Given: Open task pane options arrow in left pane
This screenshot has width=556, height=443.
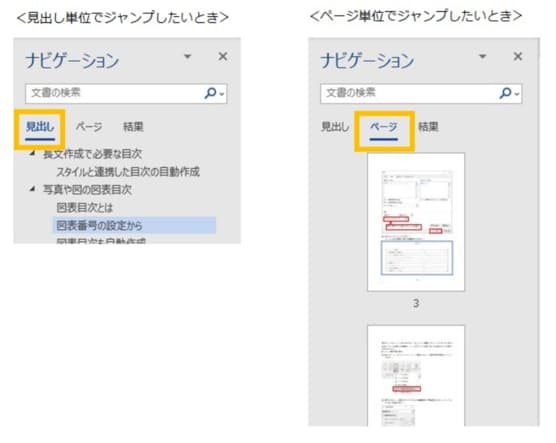Looking at the screenshot, I should click(x=188, y=56).
